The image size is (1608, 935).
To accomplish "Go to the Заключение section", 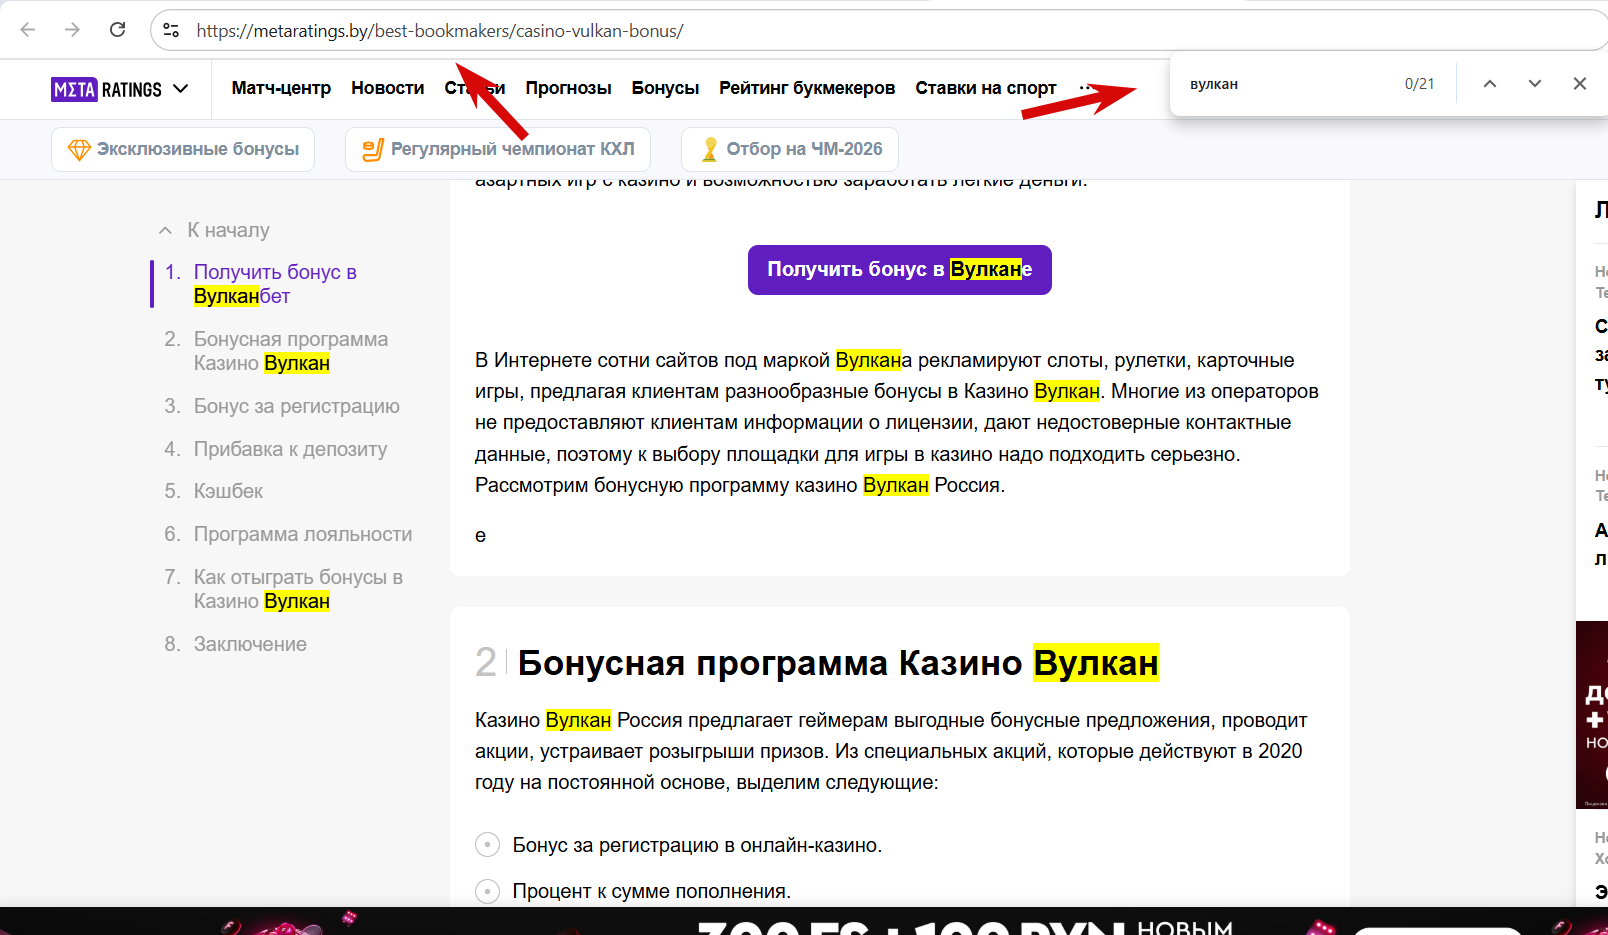I will [x=250, y=644].
